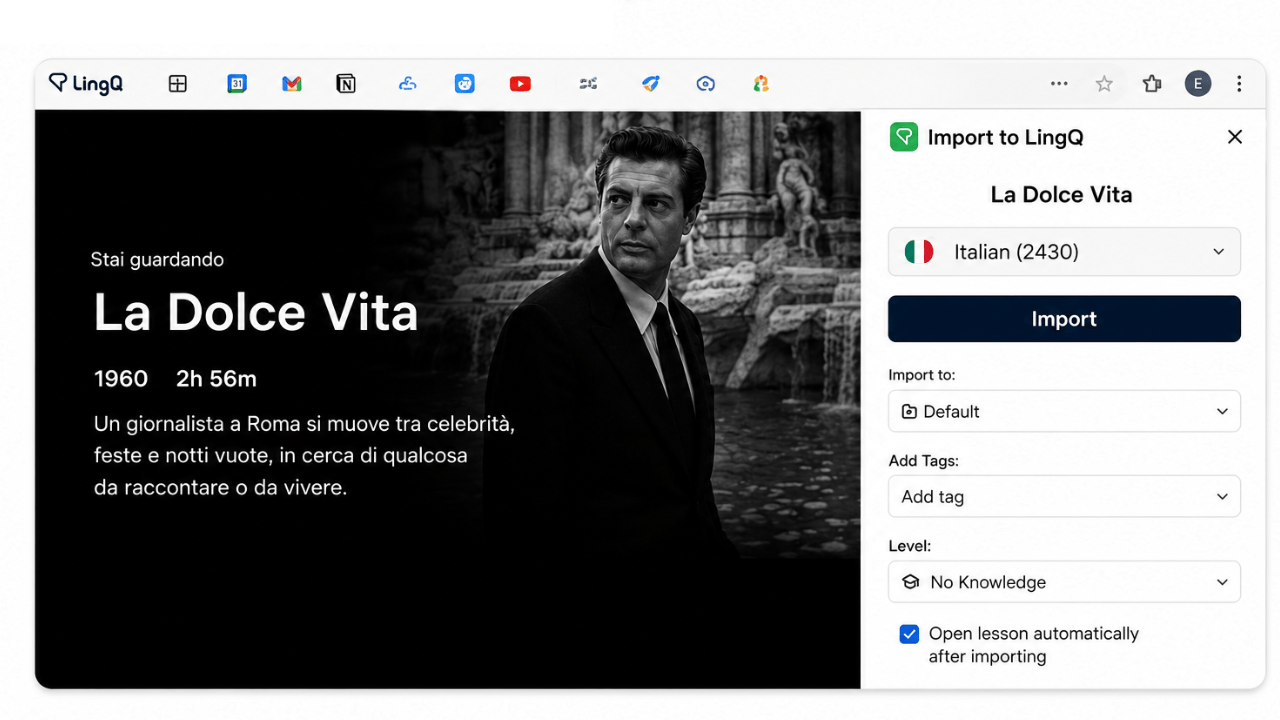Click the Stai guardando label
1280x720 pixels.
click(157, 260)
